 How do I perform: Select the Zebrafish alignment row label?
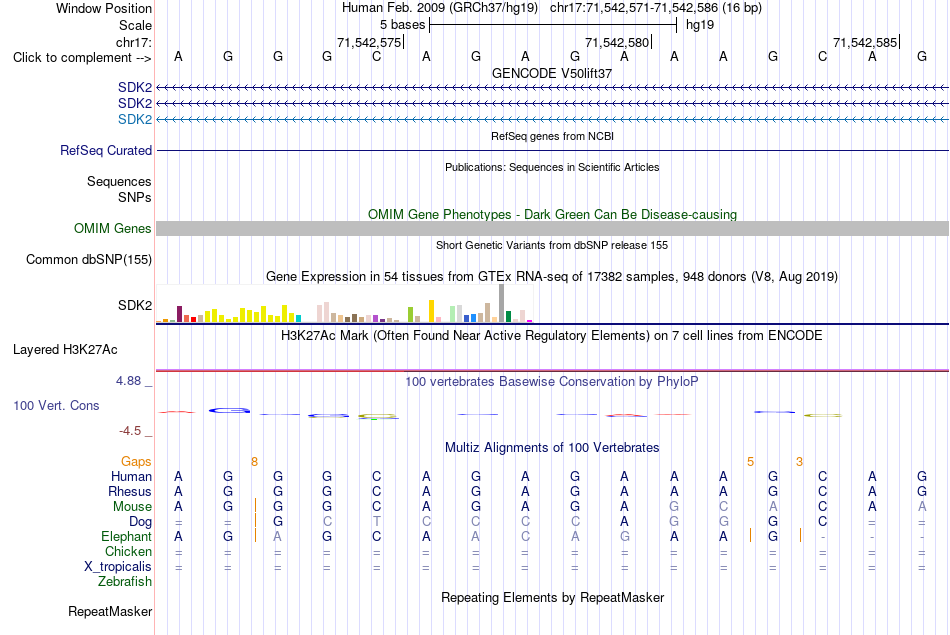coord(125,581)
